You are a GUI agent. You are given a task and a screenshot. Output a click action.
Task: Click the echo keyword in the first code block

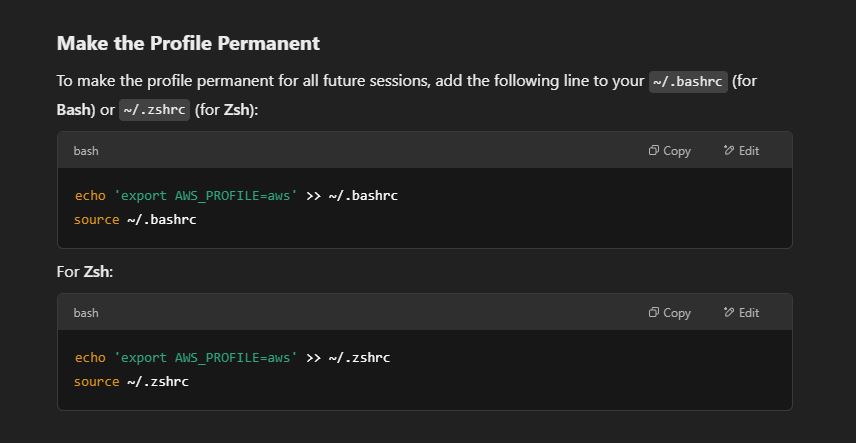[x=90, y=196]
